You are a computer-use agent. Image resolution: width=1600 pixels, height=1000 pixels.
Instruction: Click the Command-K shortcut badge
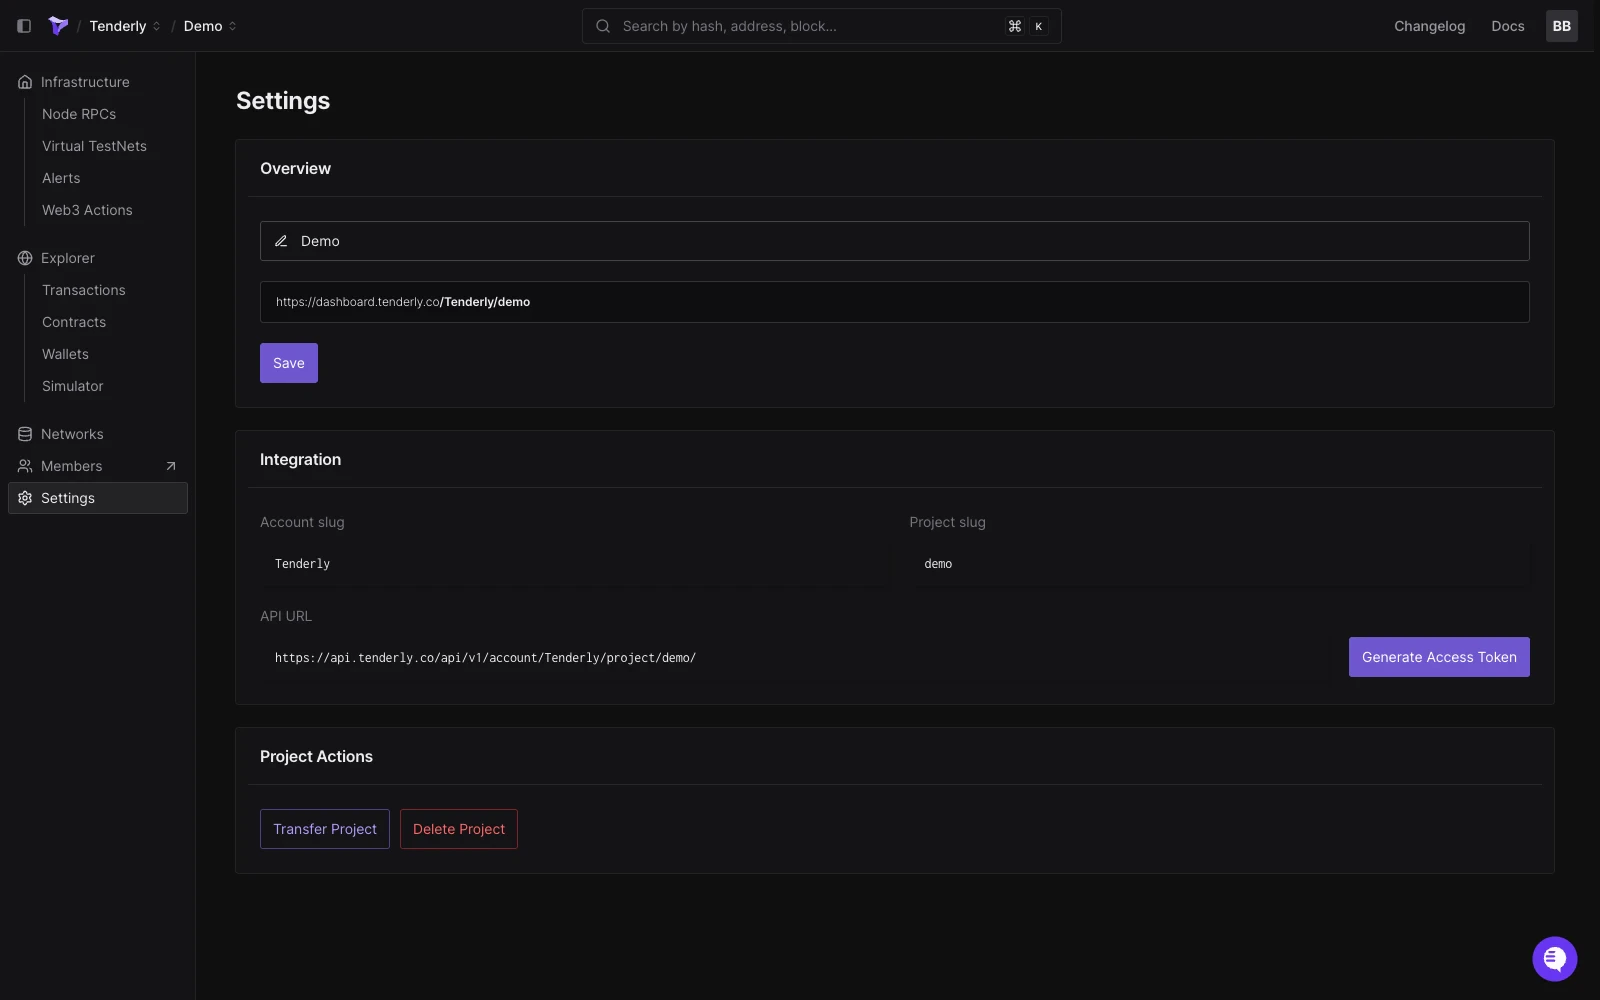point(1027,26)
